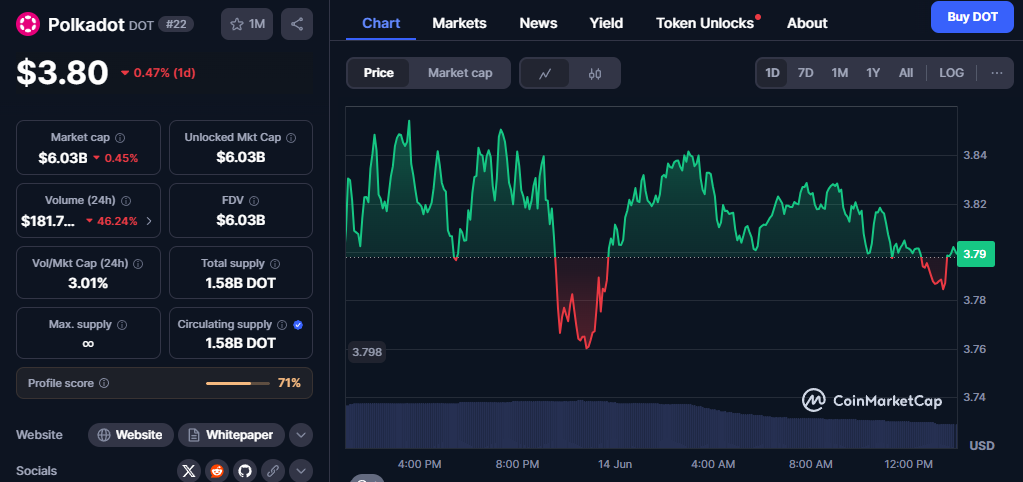The image size is (1023, 482).
Task: Click info icon next to Vol/Mkt Cap (24h)
Action: click(138, 264)
